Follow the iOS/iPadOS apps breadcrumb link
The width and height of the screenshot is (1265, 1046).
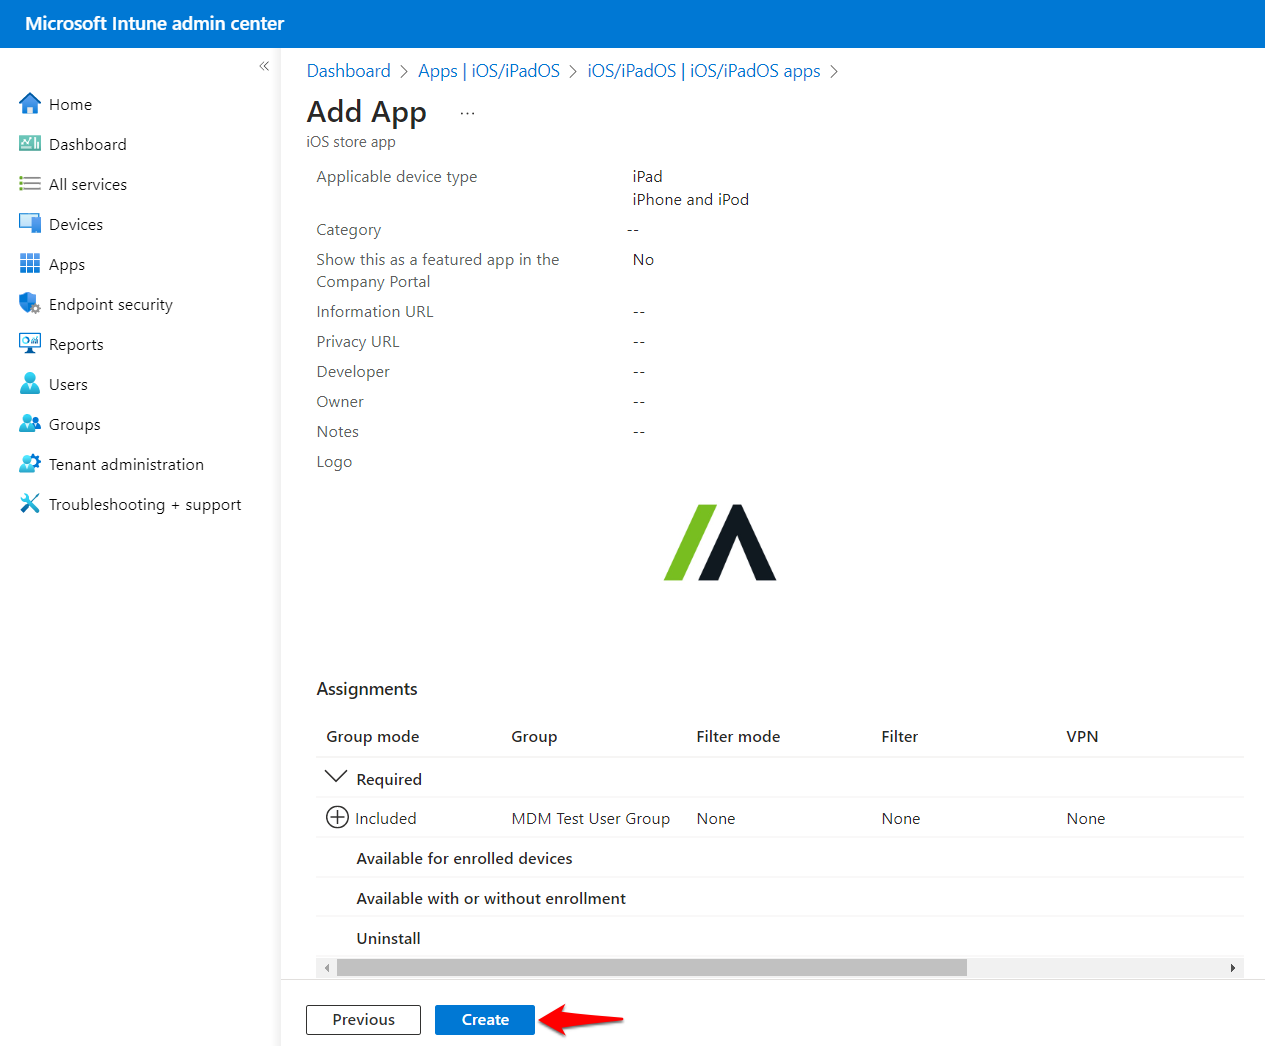[x=704, y=71]
